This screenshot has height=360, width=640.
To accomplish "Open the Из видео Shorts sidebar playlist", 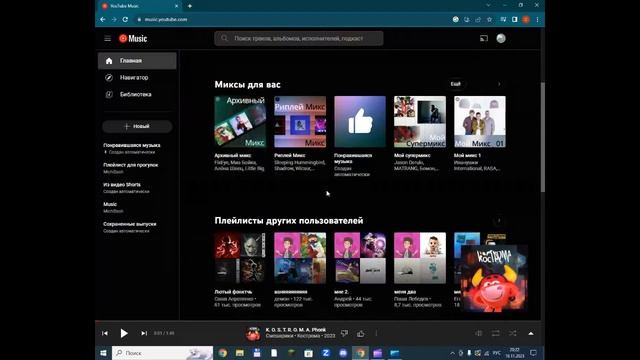I will tap(122, 184).
